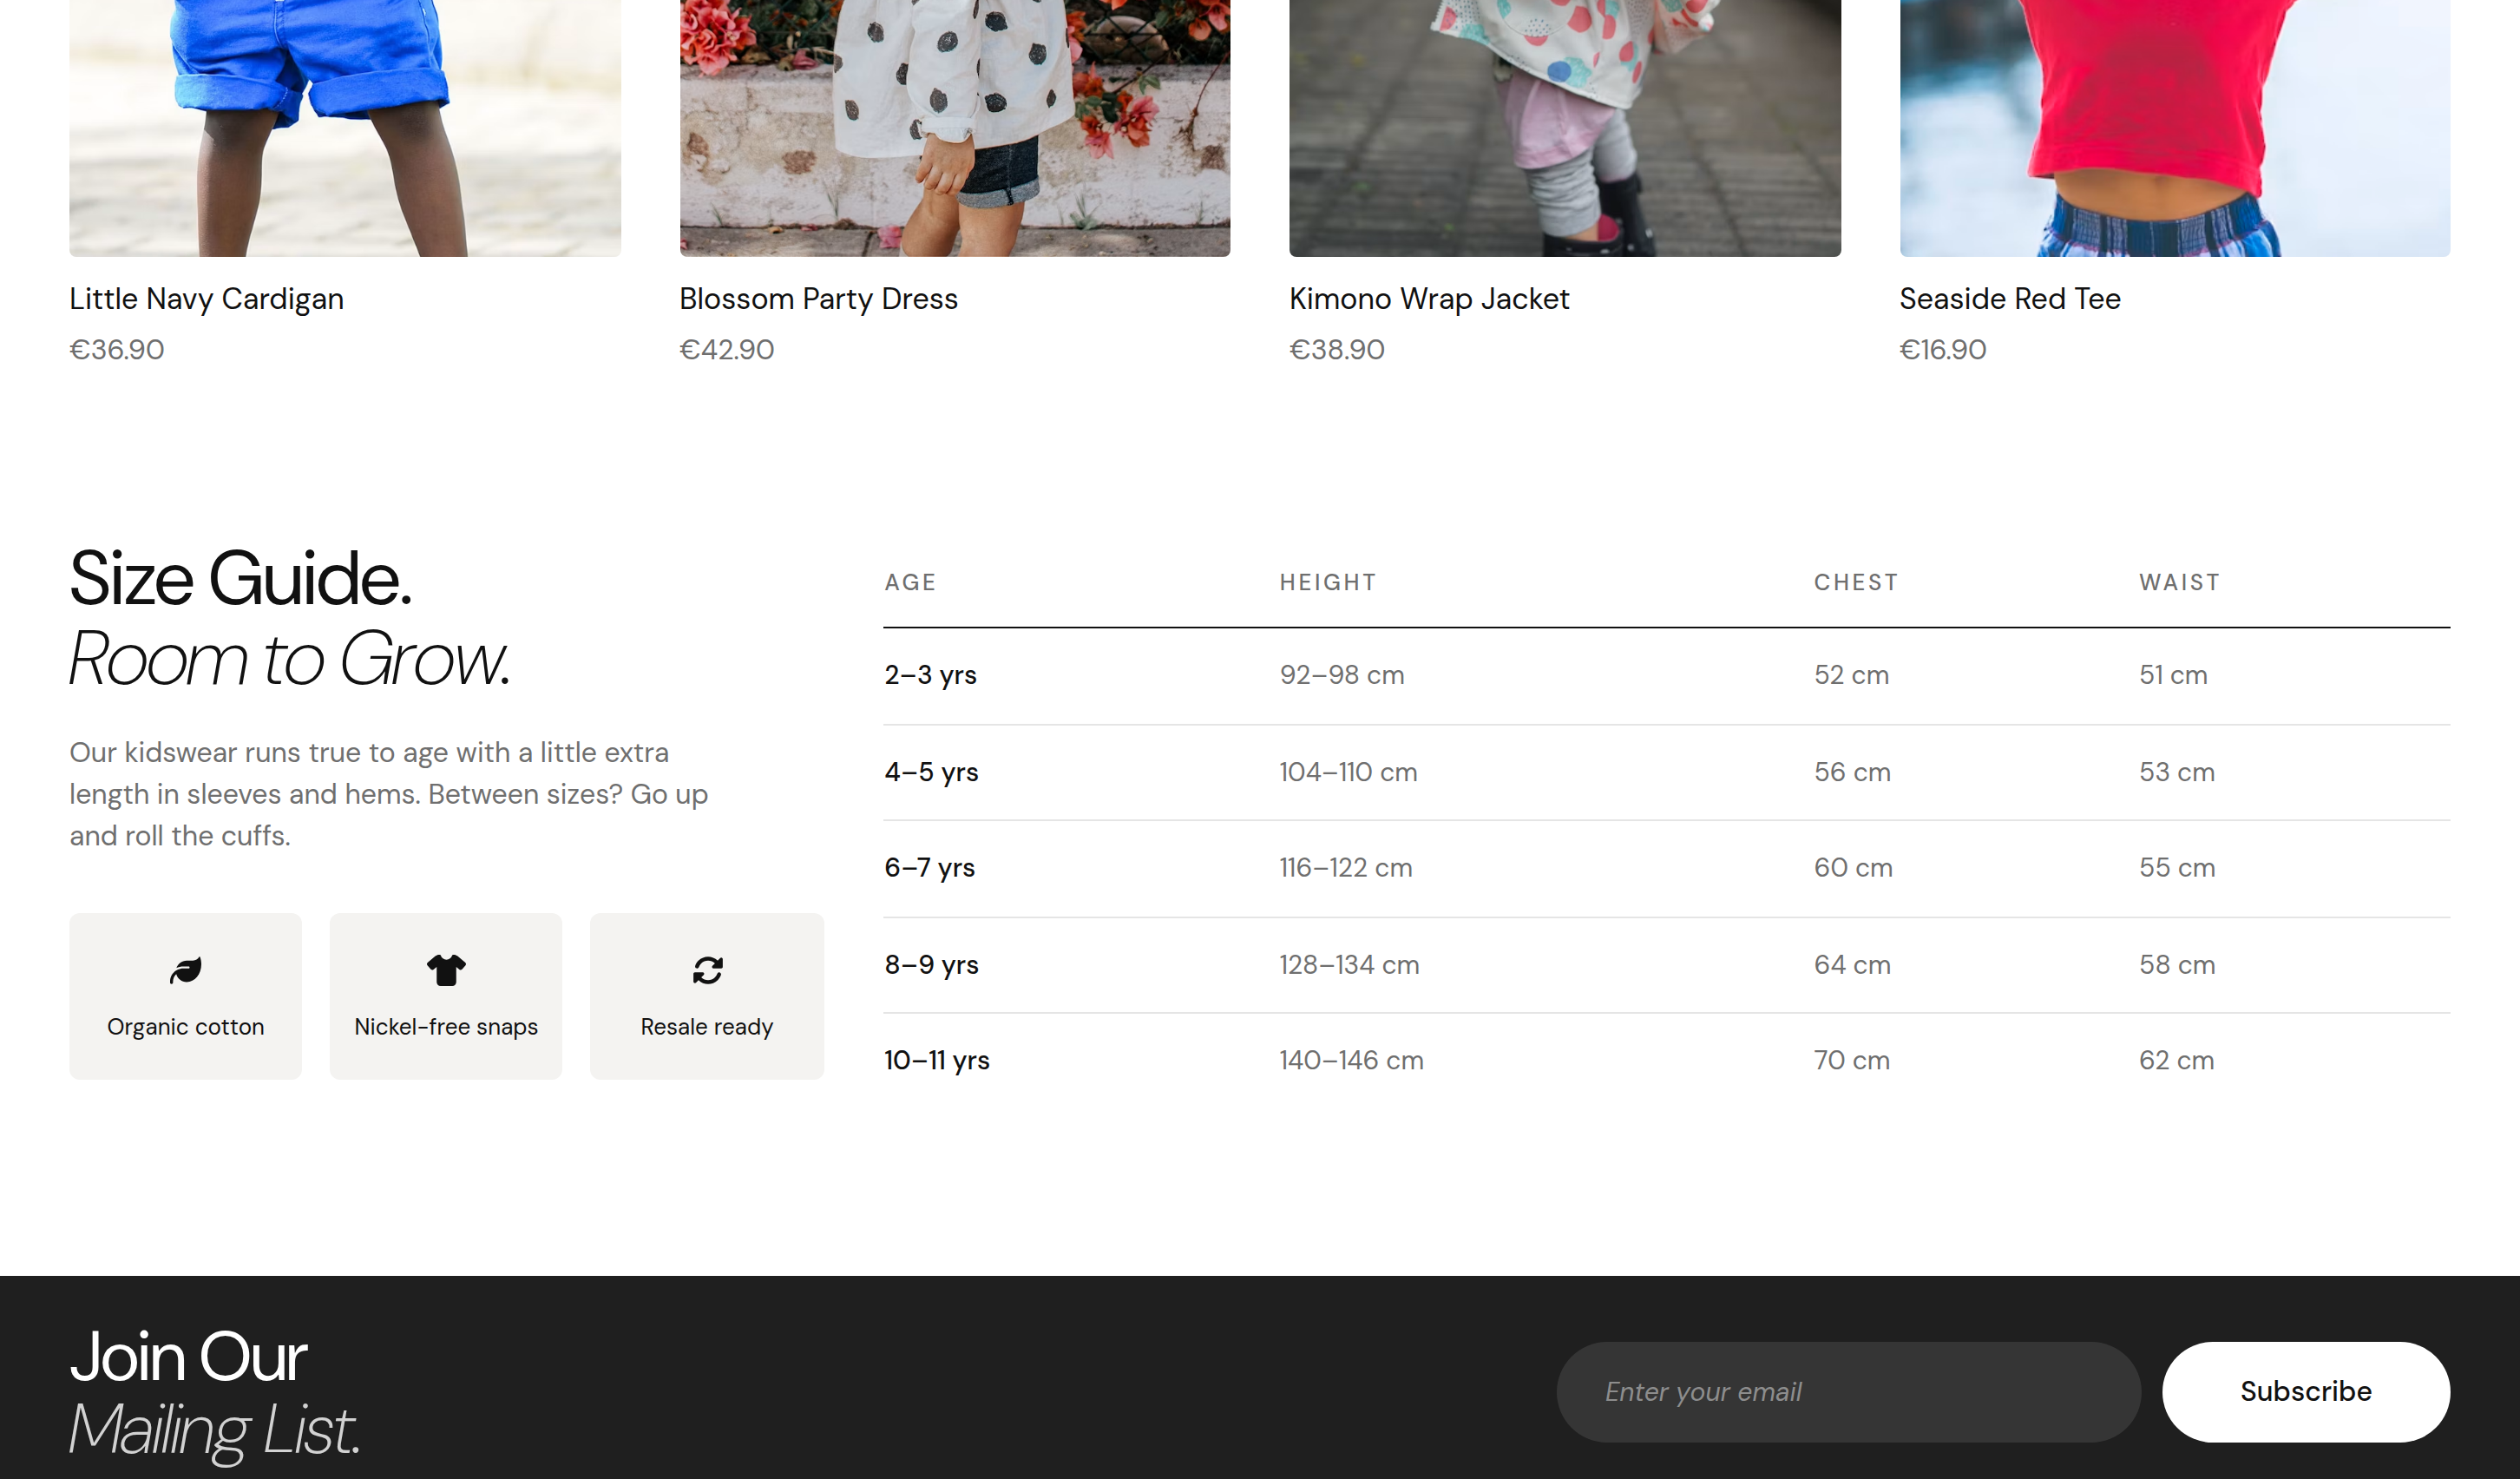
Task: Click the Blossom Party Dress title link
Action: coord(818,298)
